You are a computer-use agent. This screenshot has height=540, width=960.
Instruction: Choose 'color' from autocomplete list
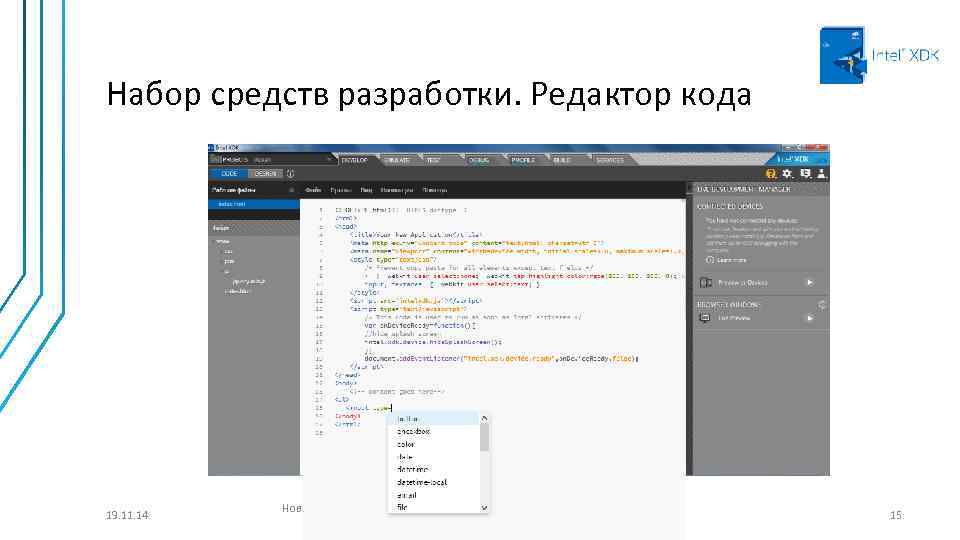pyautogui.click(x=433, y=444)
